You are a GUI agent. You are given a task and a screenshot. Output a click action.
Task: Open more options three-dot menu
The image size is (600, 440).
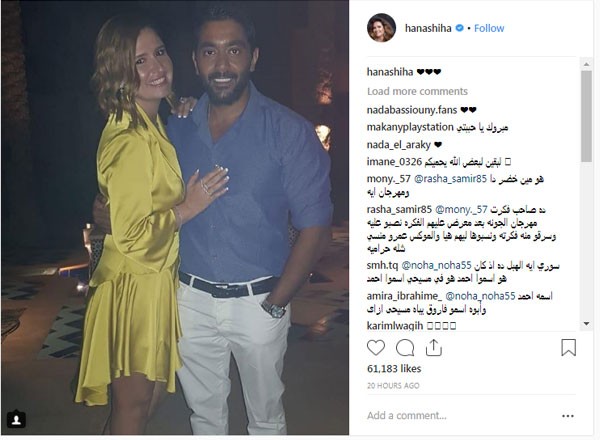pyautogui.click(x=568, y=416)
